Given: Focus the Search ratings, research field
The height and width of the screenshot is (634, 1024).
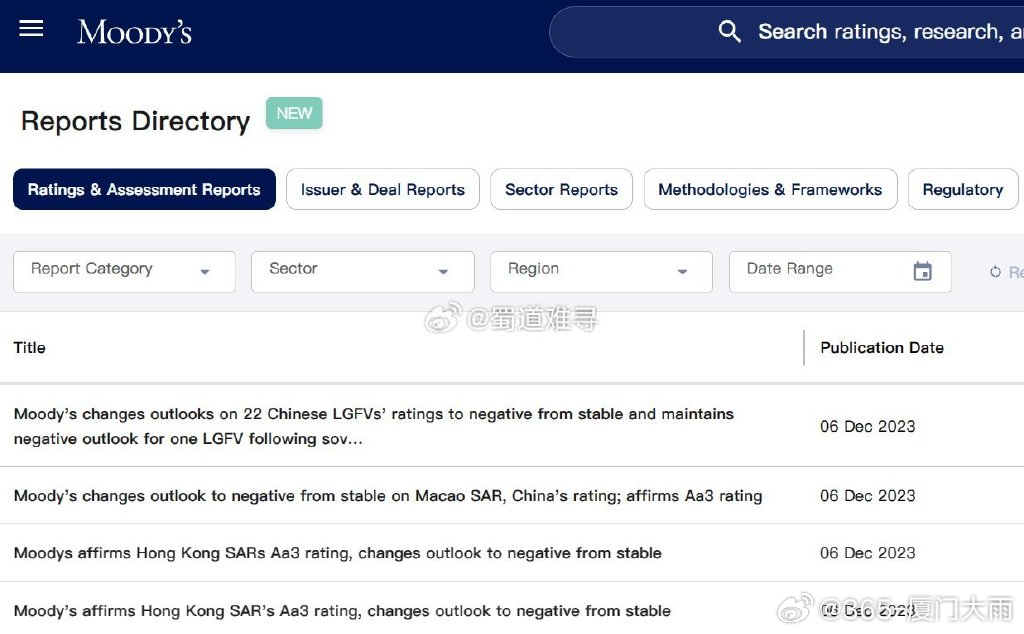Looking at the screenshot, I should pyautogui.click(x=787, y=32).
